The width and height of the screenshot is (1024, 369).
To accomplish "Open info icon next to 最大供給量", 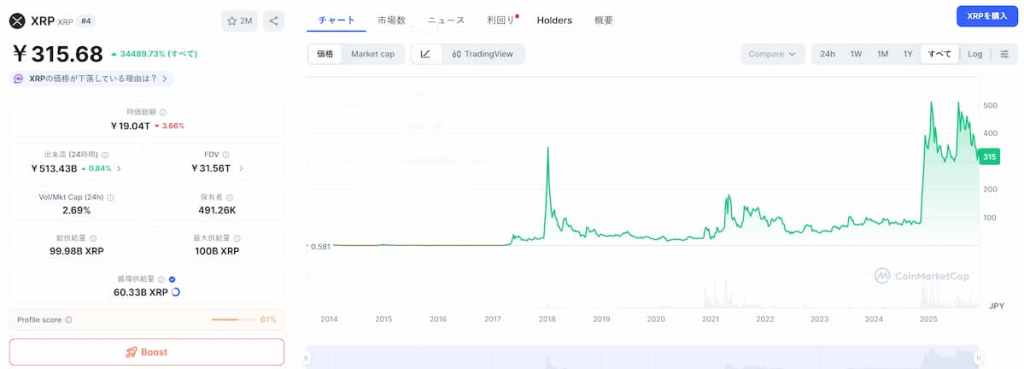I will coord(237,238).
